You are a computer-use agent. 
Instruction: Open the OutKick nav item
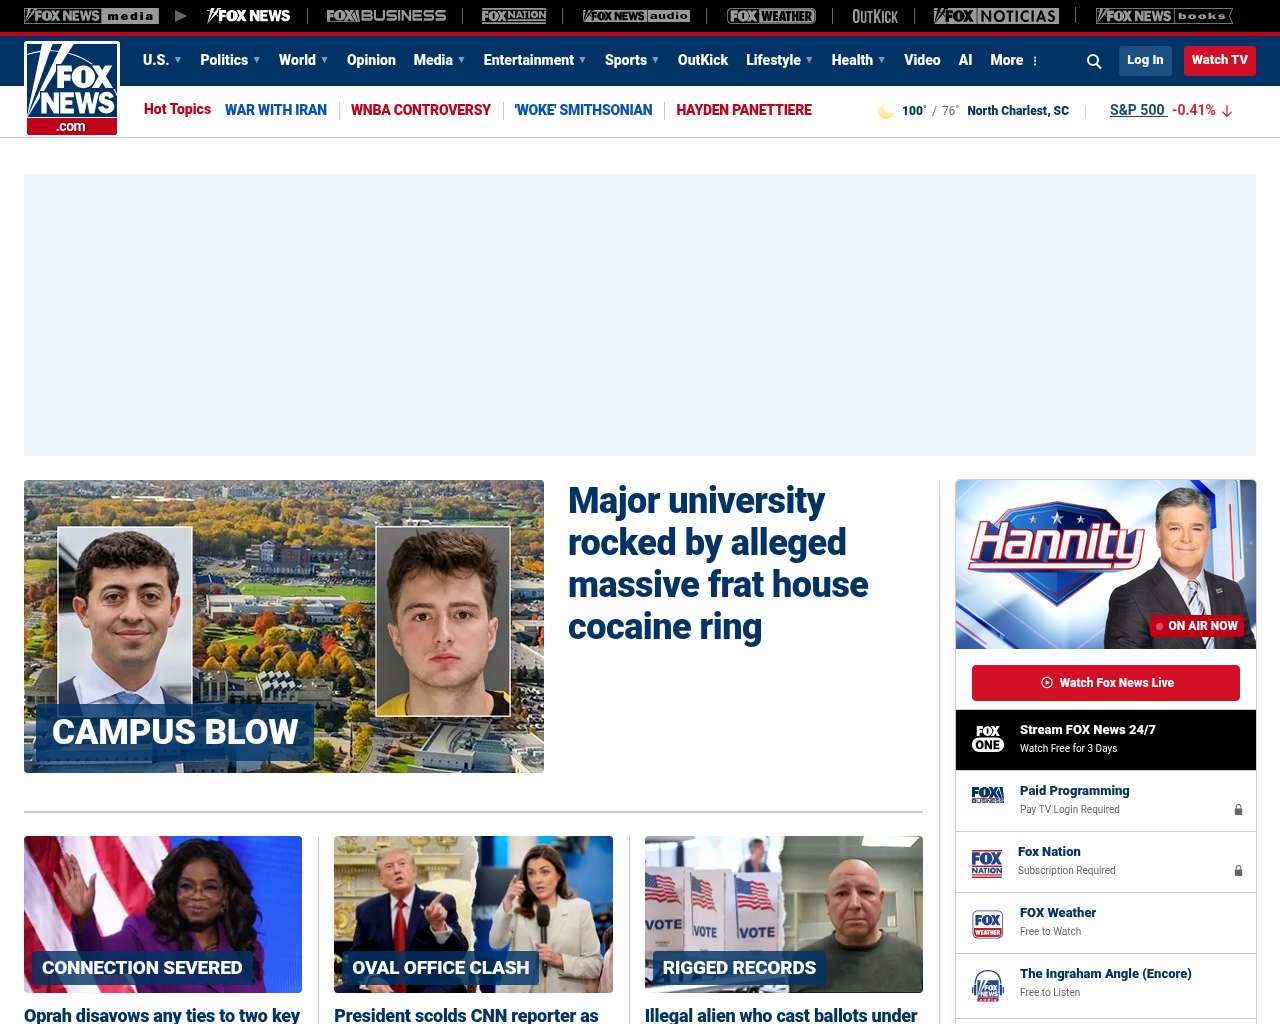pos(703,60)
